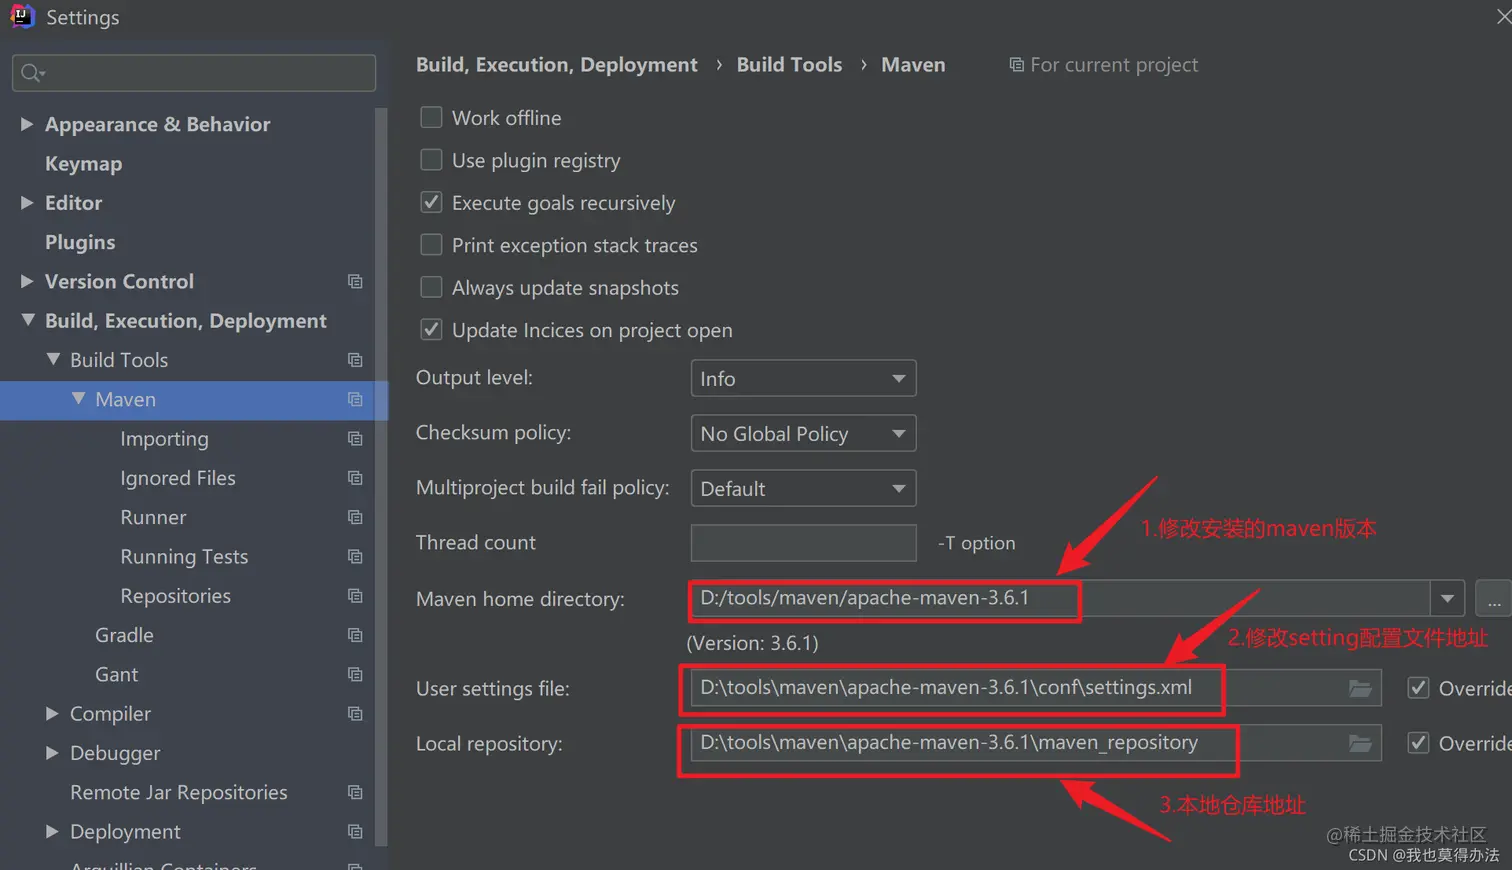Enable the Work offline checkbox
The width and height of the screenshot is (1512, 870).
[431, 118]
